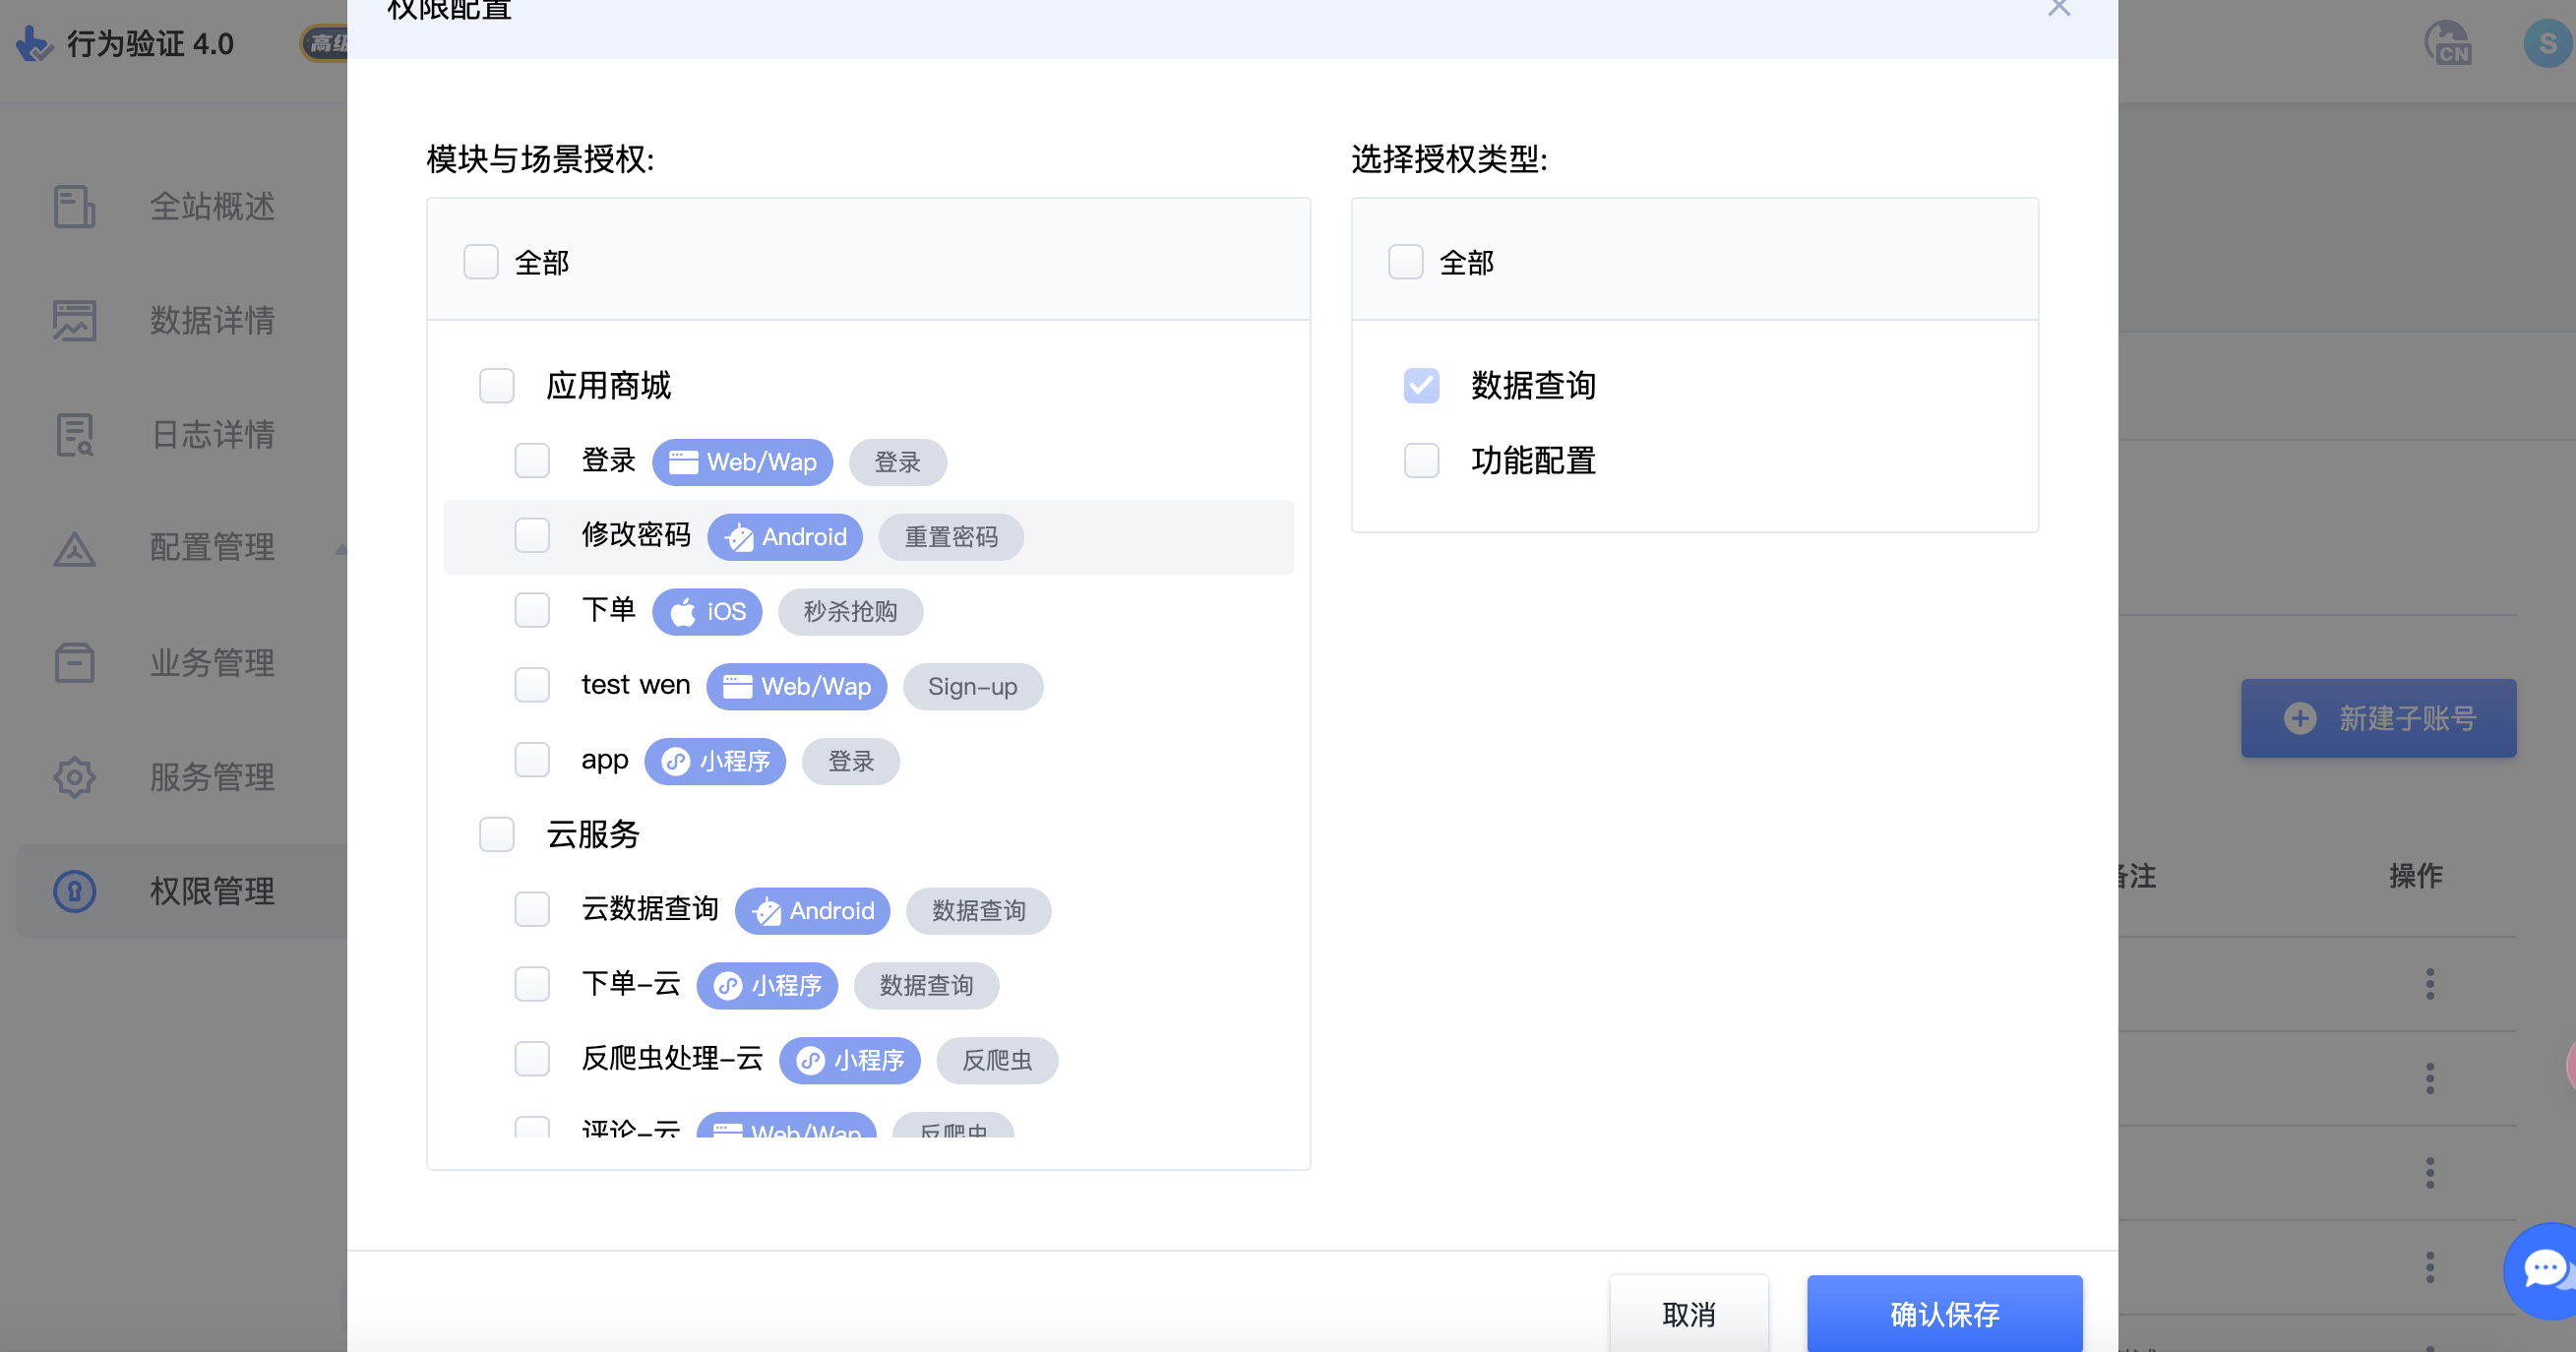
Task: Click 取消 to dismiss the dialog
Action: coord(1689,1314)
